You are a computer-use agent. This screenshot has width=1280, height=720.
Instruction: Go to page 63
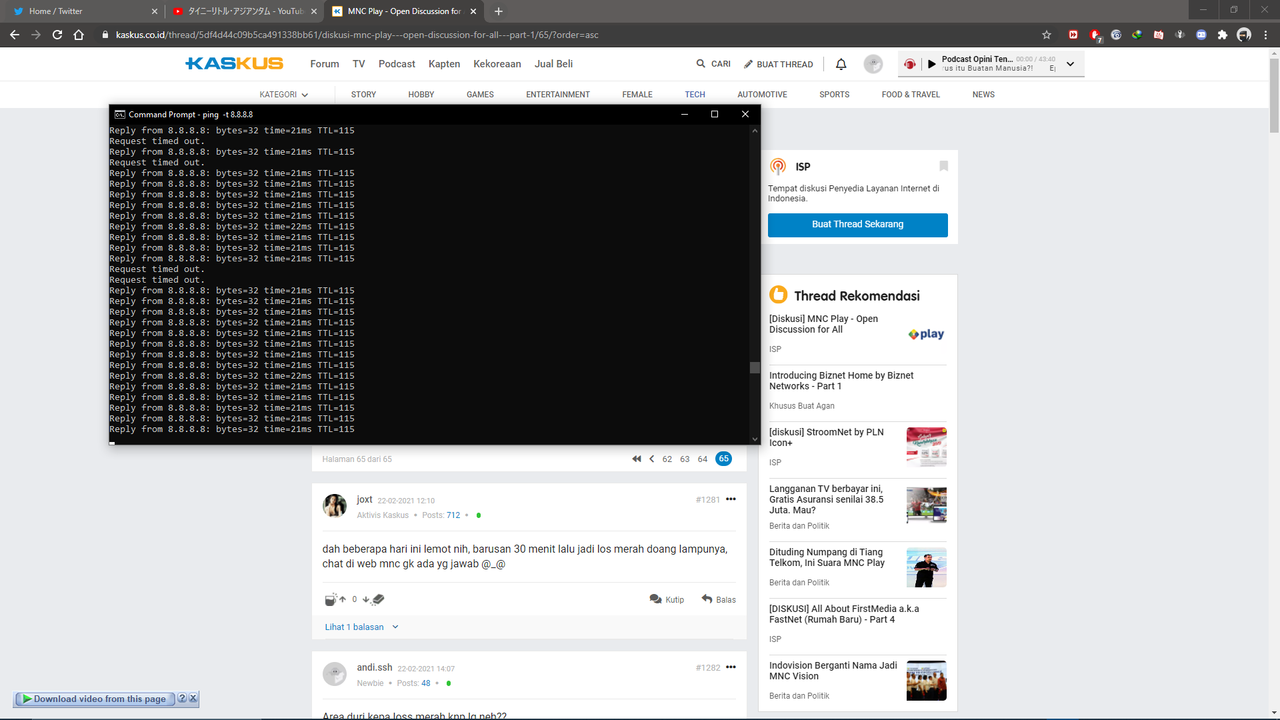[x=685, y=459]
